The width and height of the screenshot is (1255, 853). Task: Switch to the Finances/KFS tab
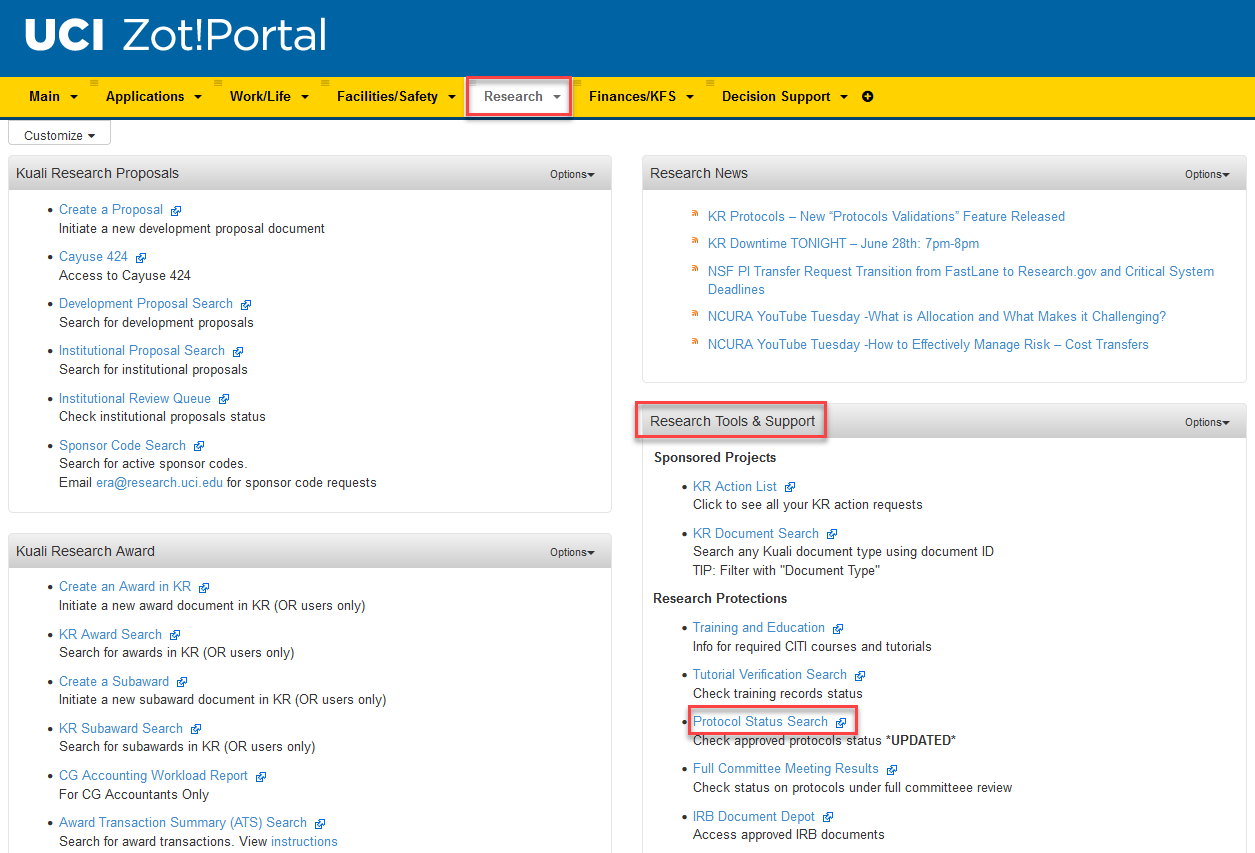[x=632, y=97]
